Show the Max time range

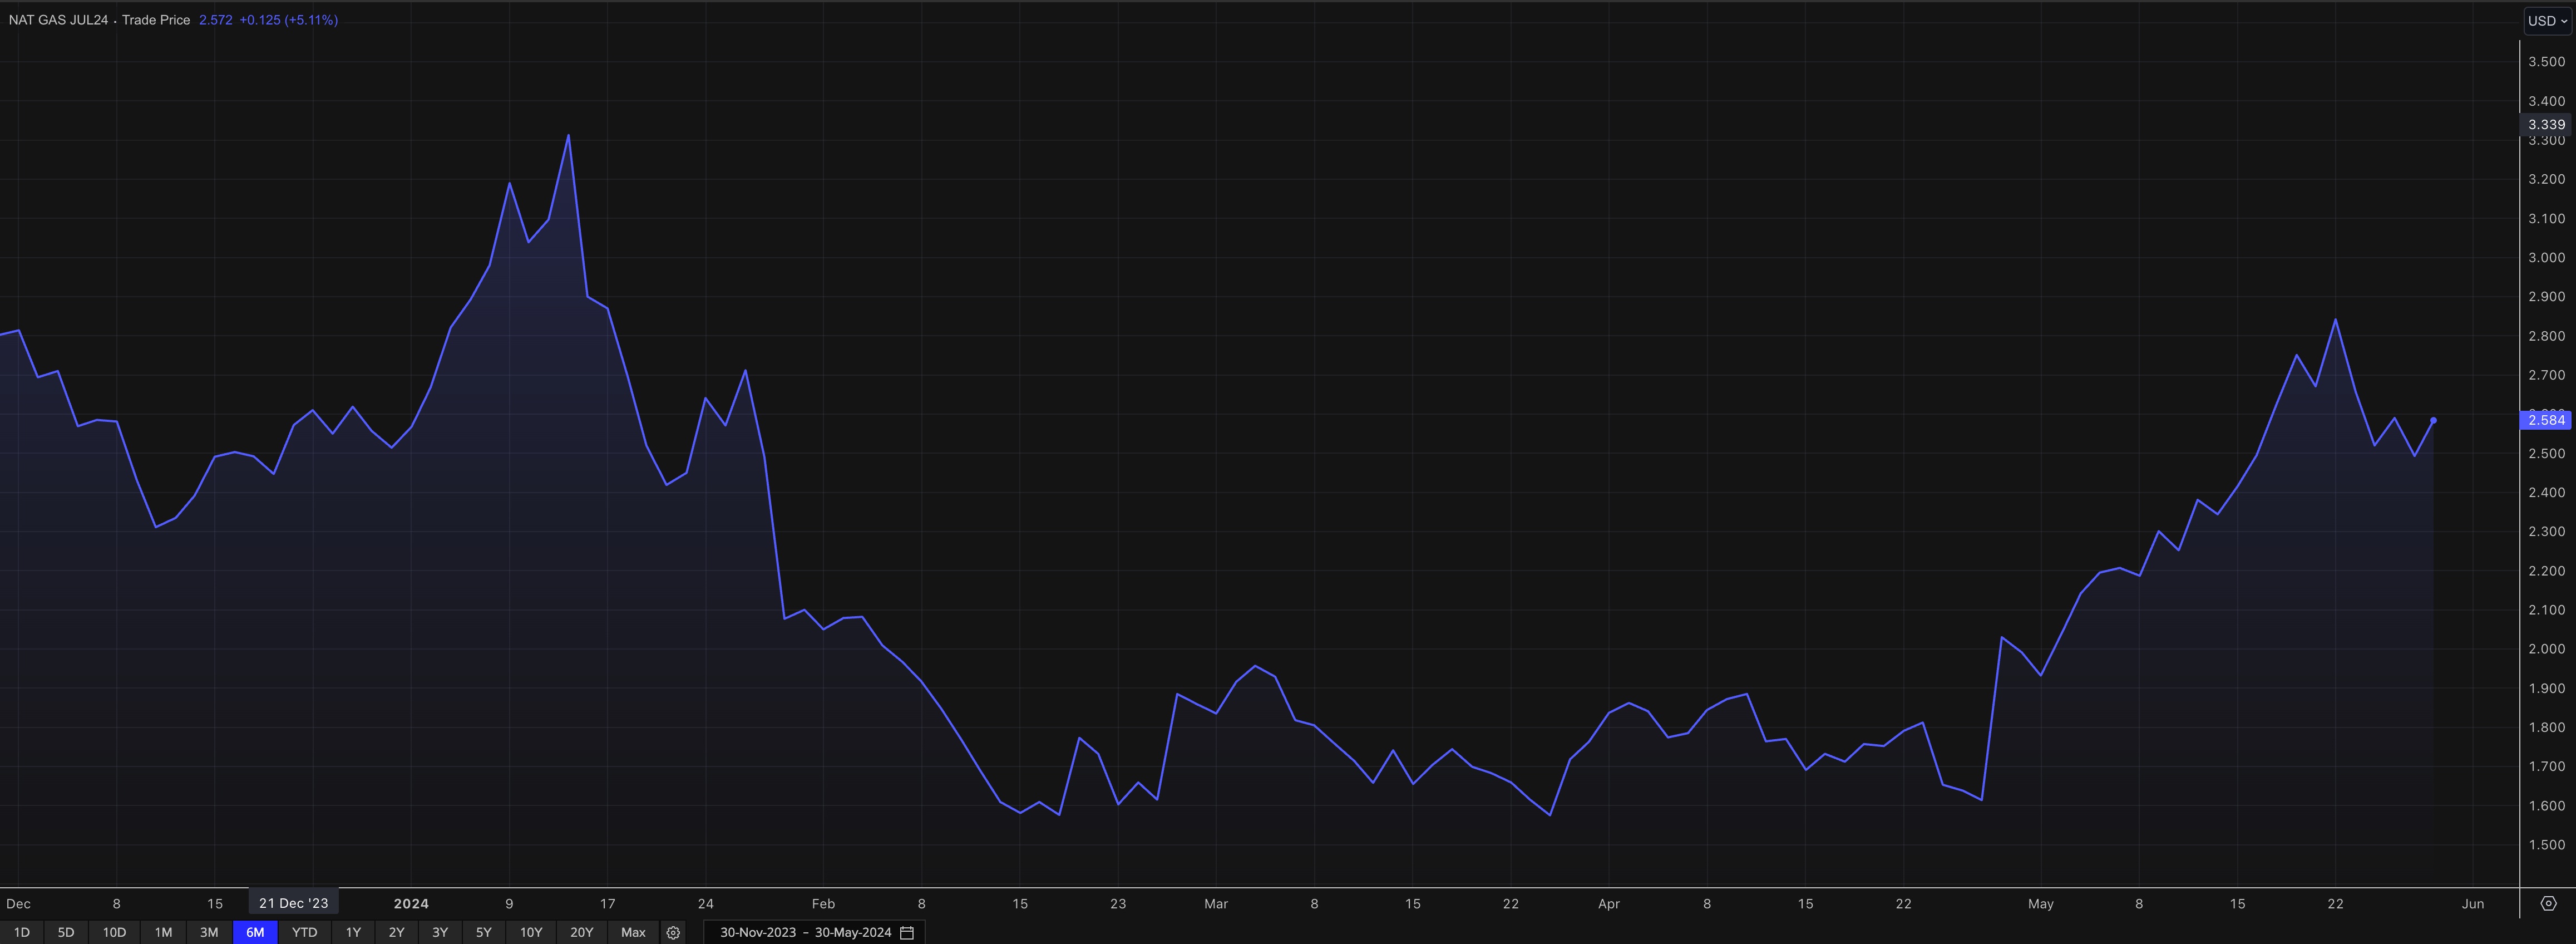point(633,932)
